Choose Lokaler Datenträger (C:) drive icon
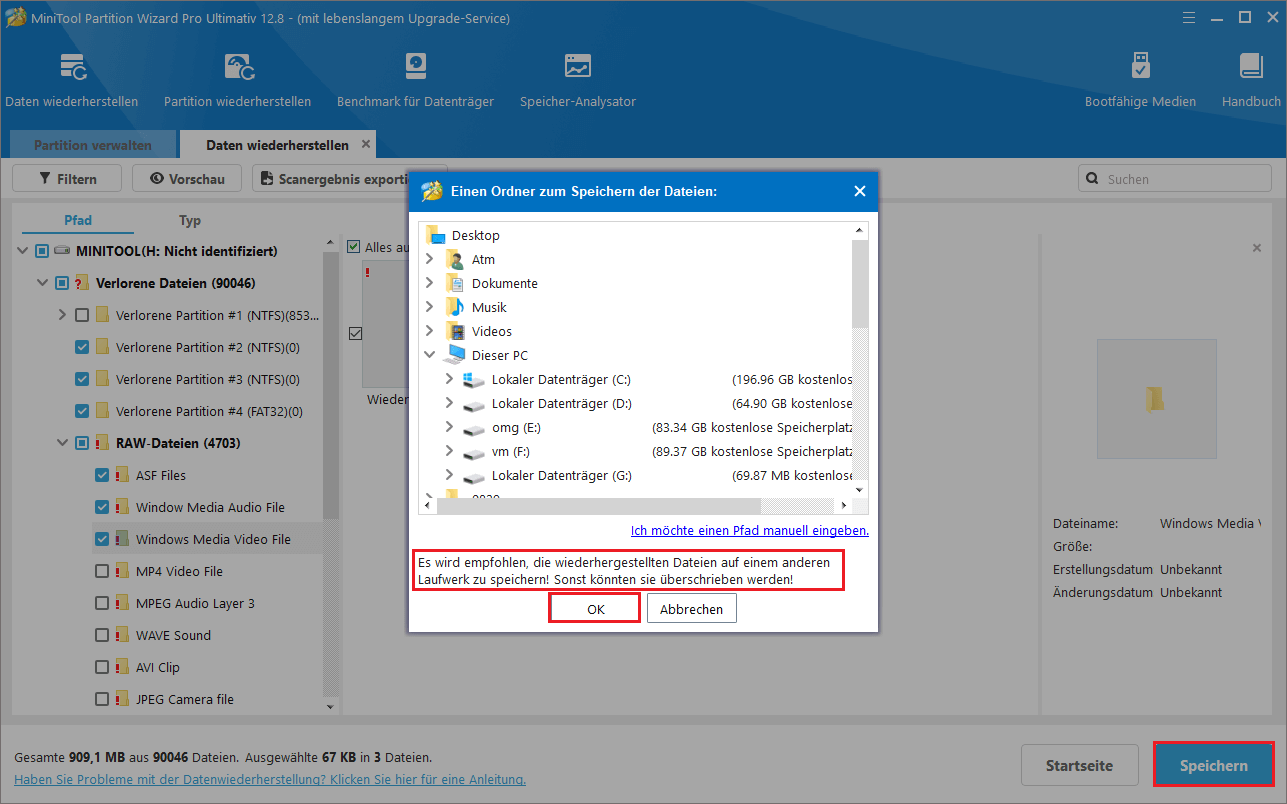Screen dimensions: 1287x804 (x=474, y=379)
